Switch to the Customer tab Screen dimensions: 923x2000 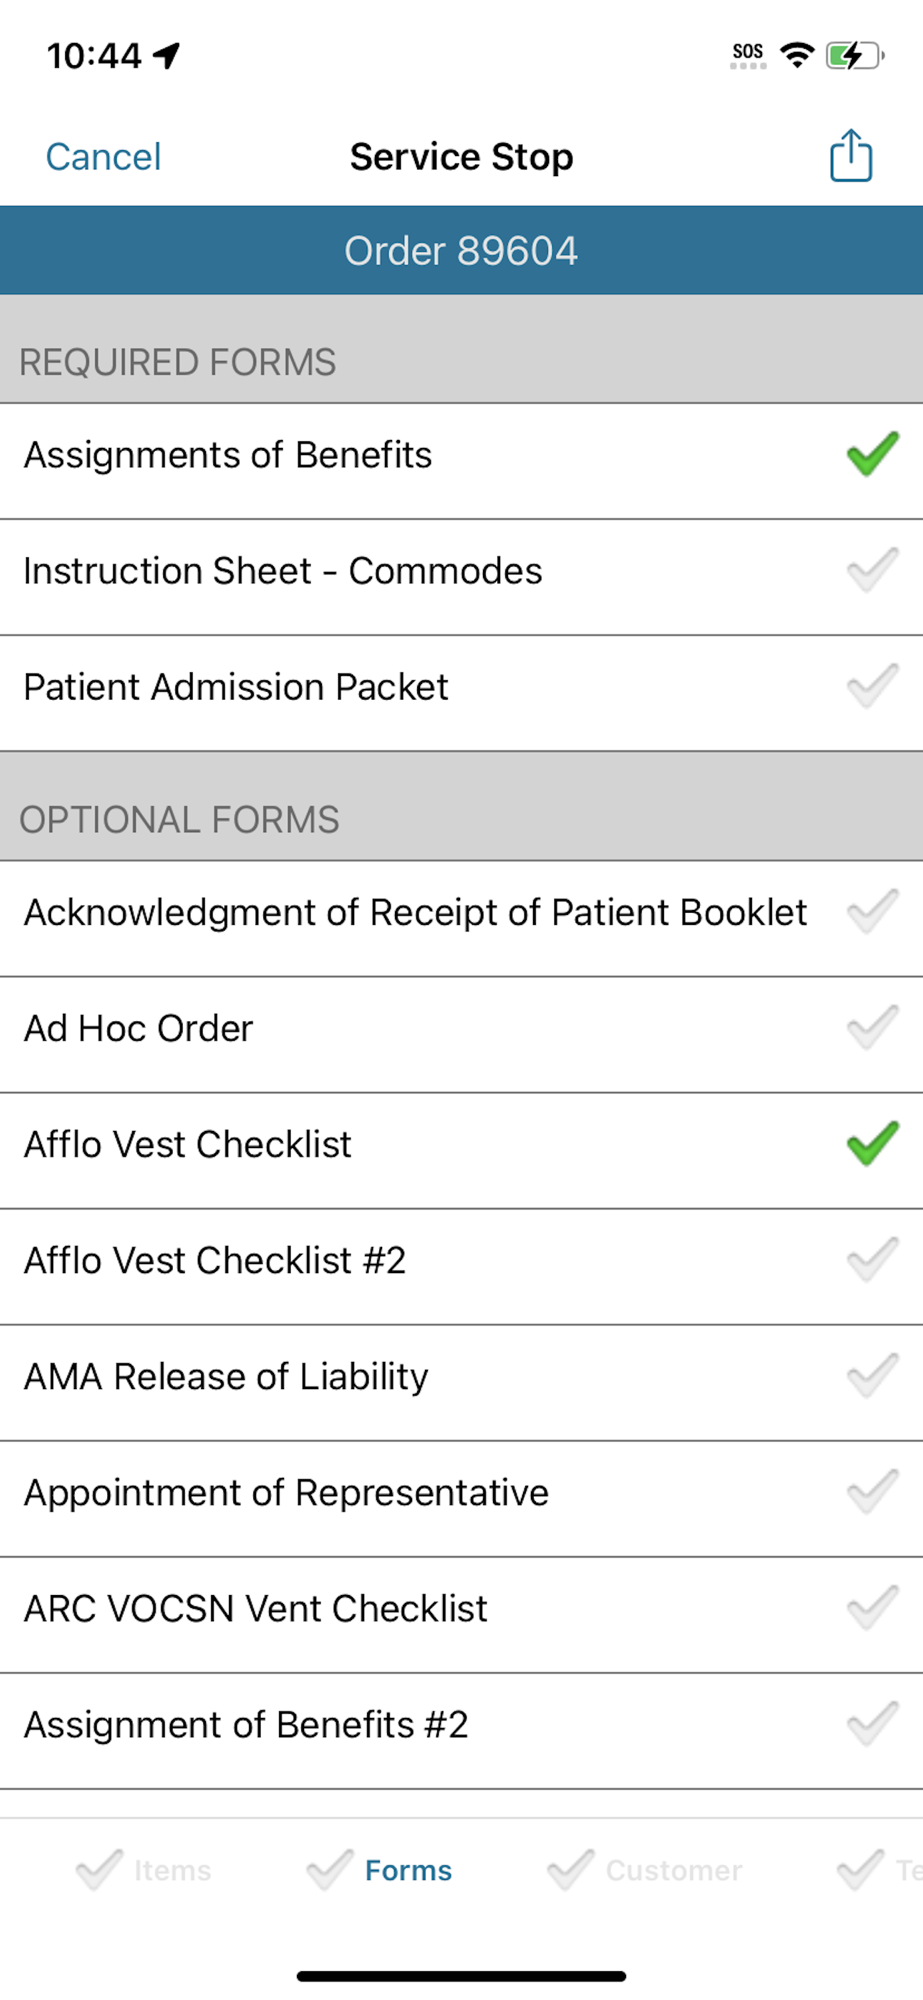673,1870
